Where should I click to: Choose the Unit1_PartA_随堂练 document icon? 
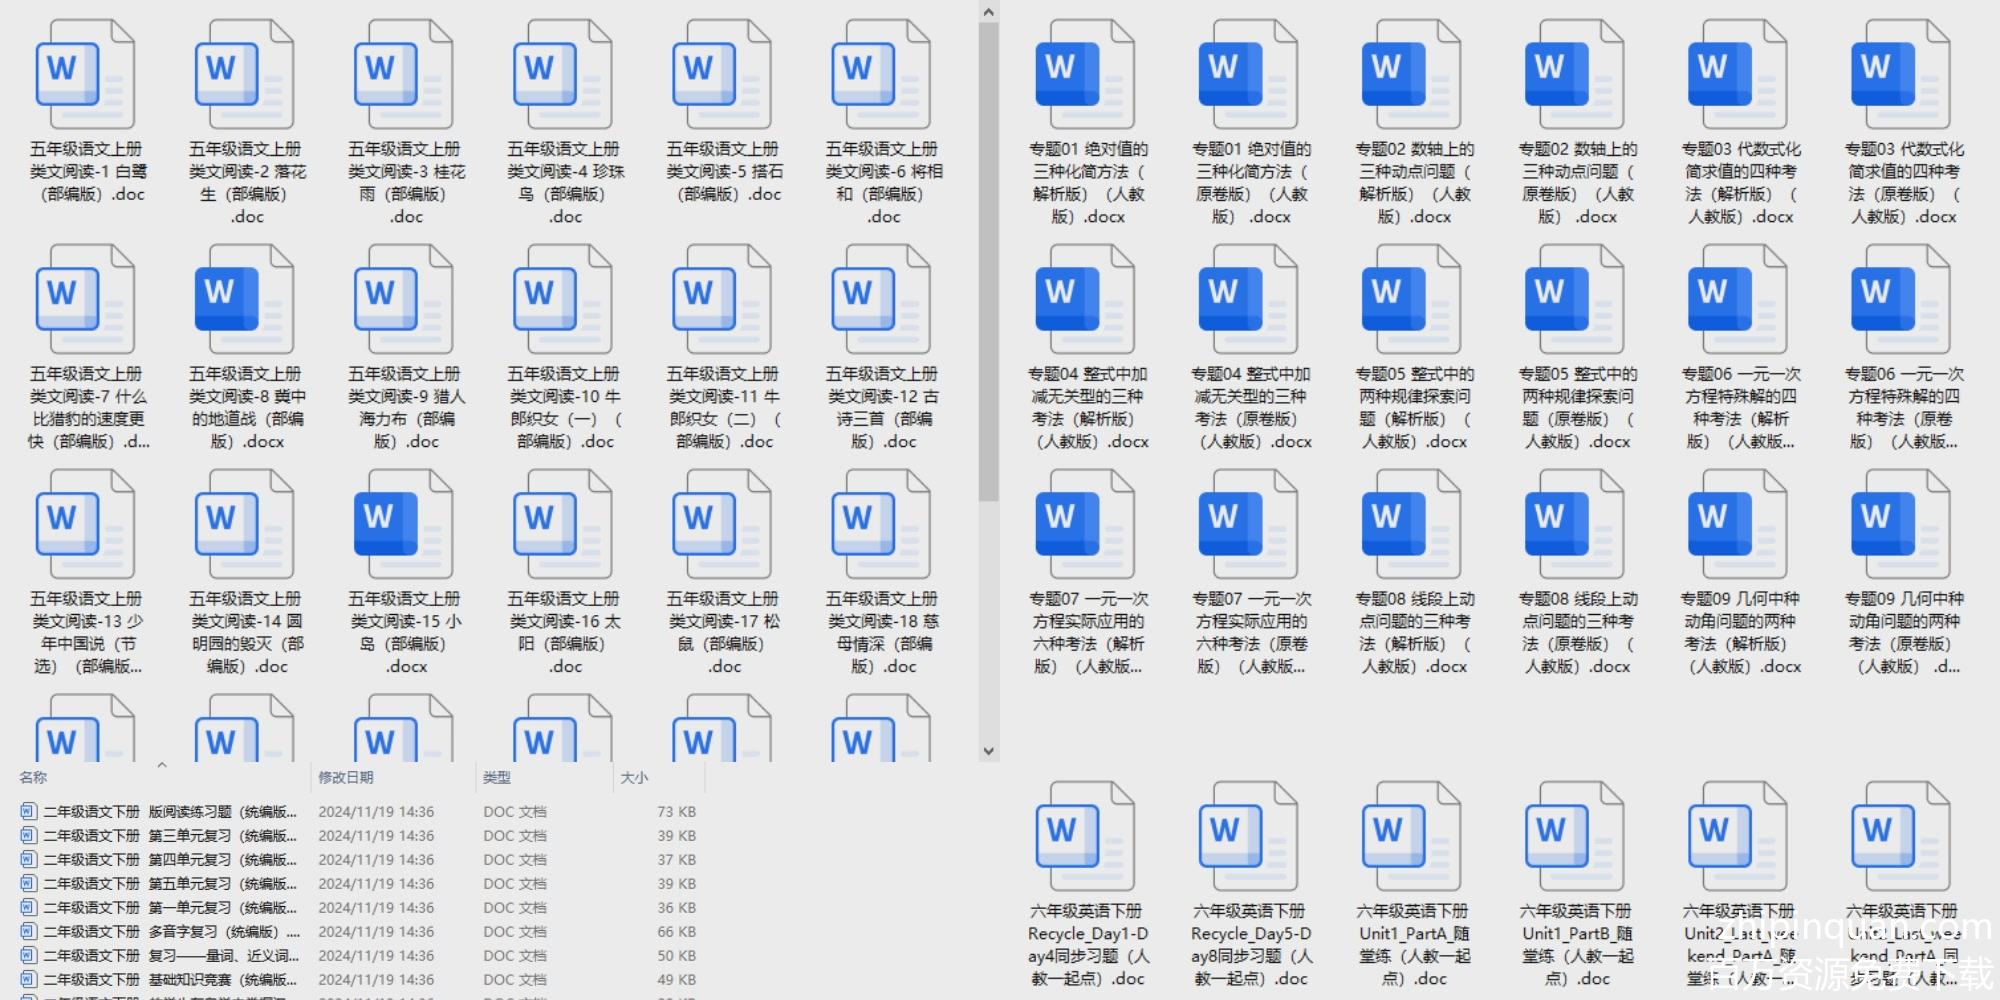(1412, 837)
